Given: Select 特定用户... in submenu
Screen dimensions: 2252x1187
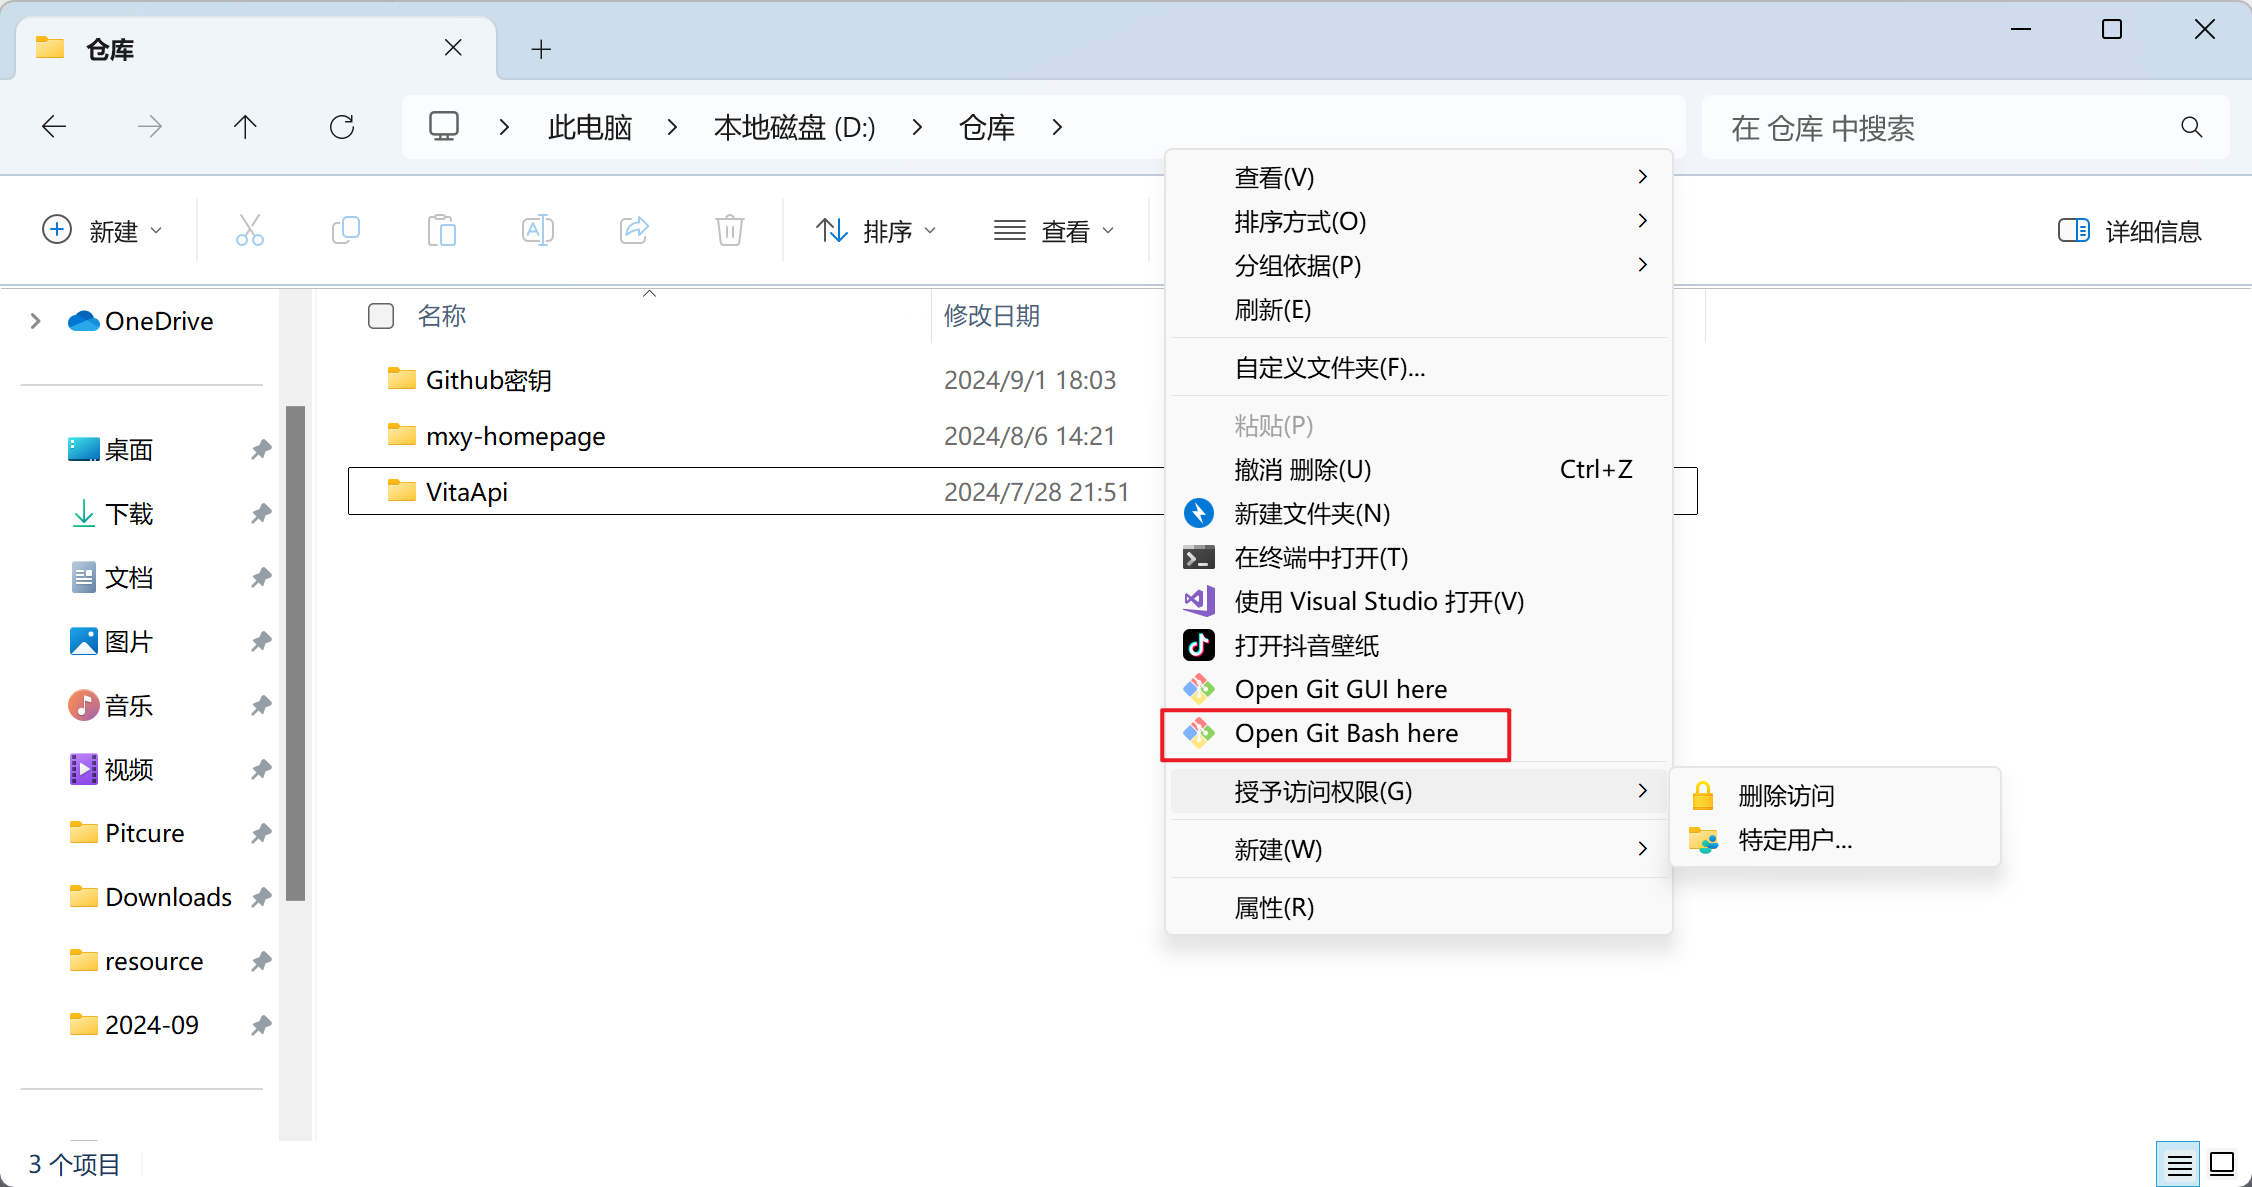Looking at the screenshot, I should 1834,840.
